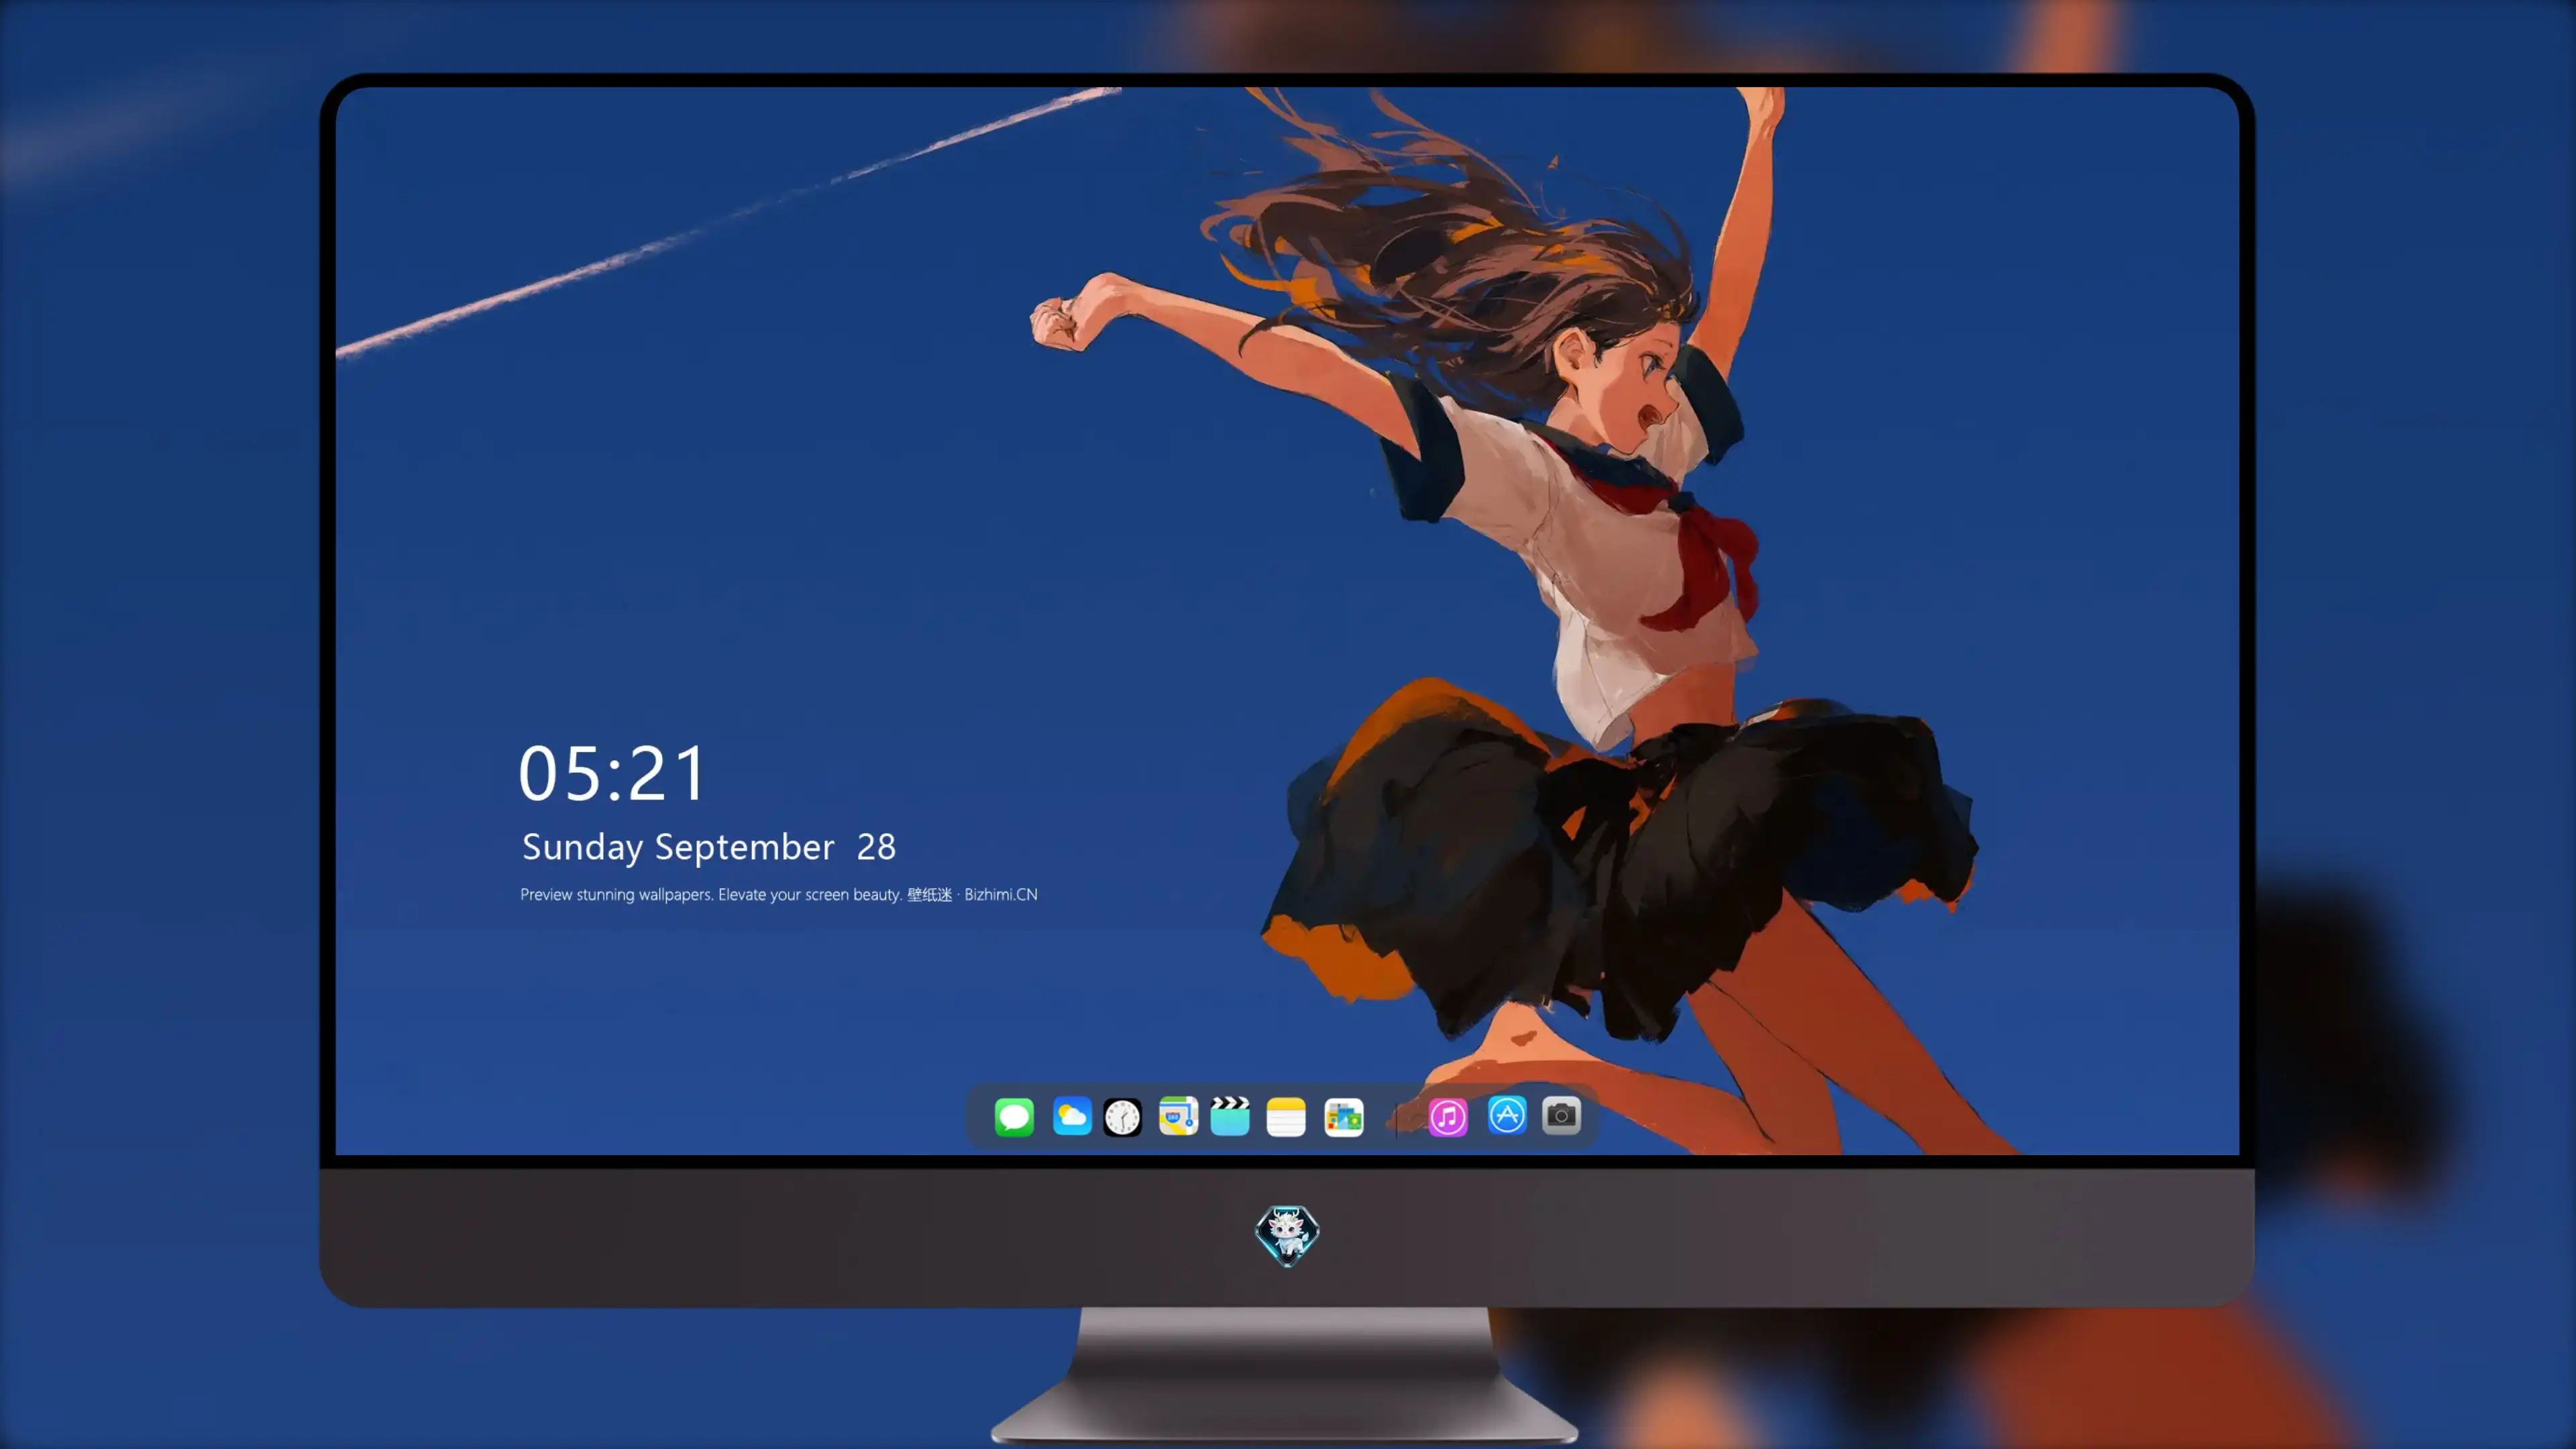This screenshot has height=1449, width=2576.
Task: Click the Sunday September 28 date
Action: pos(709,847)
